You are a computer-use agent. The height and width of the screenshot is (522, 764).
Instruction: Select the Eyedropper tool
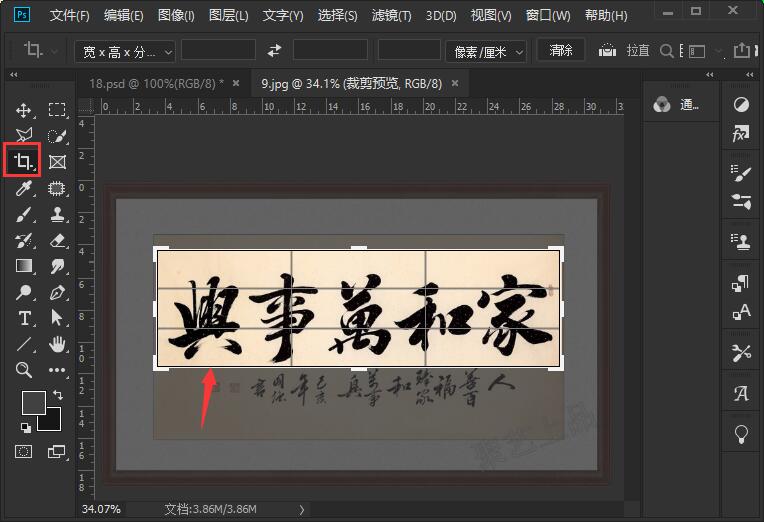[x=23, y=188]
